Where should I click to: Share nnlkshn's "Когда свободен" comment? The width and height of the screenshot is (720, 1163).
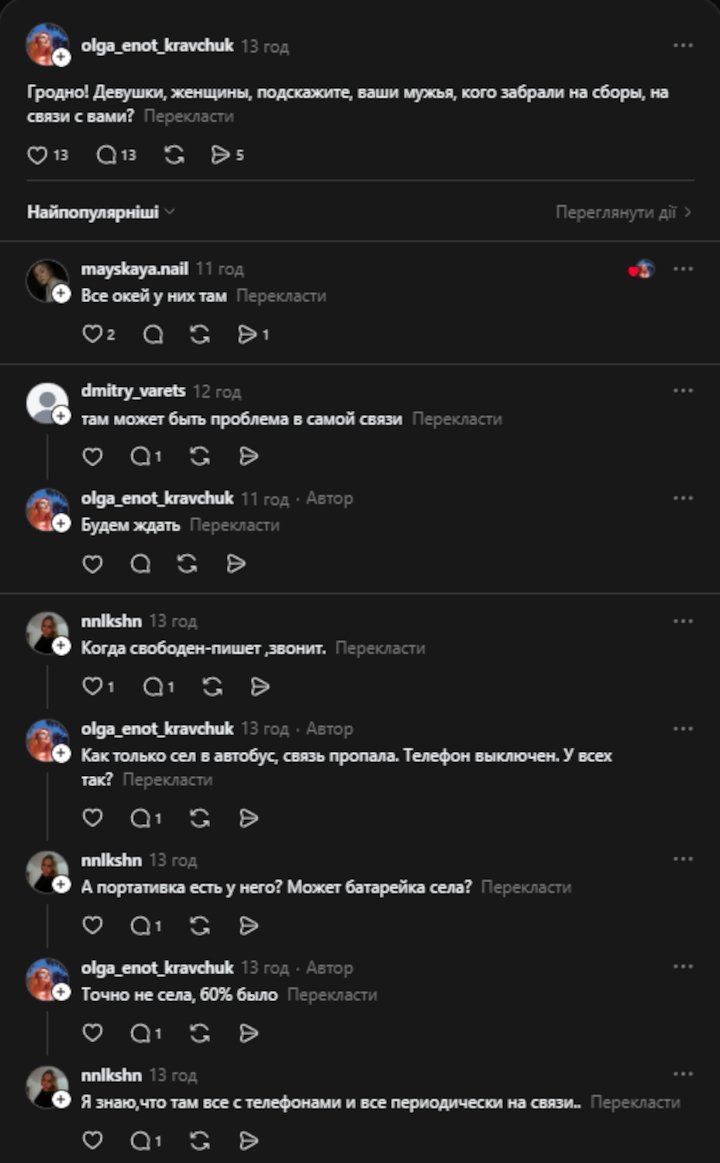pos(259,687)
